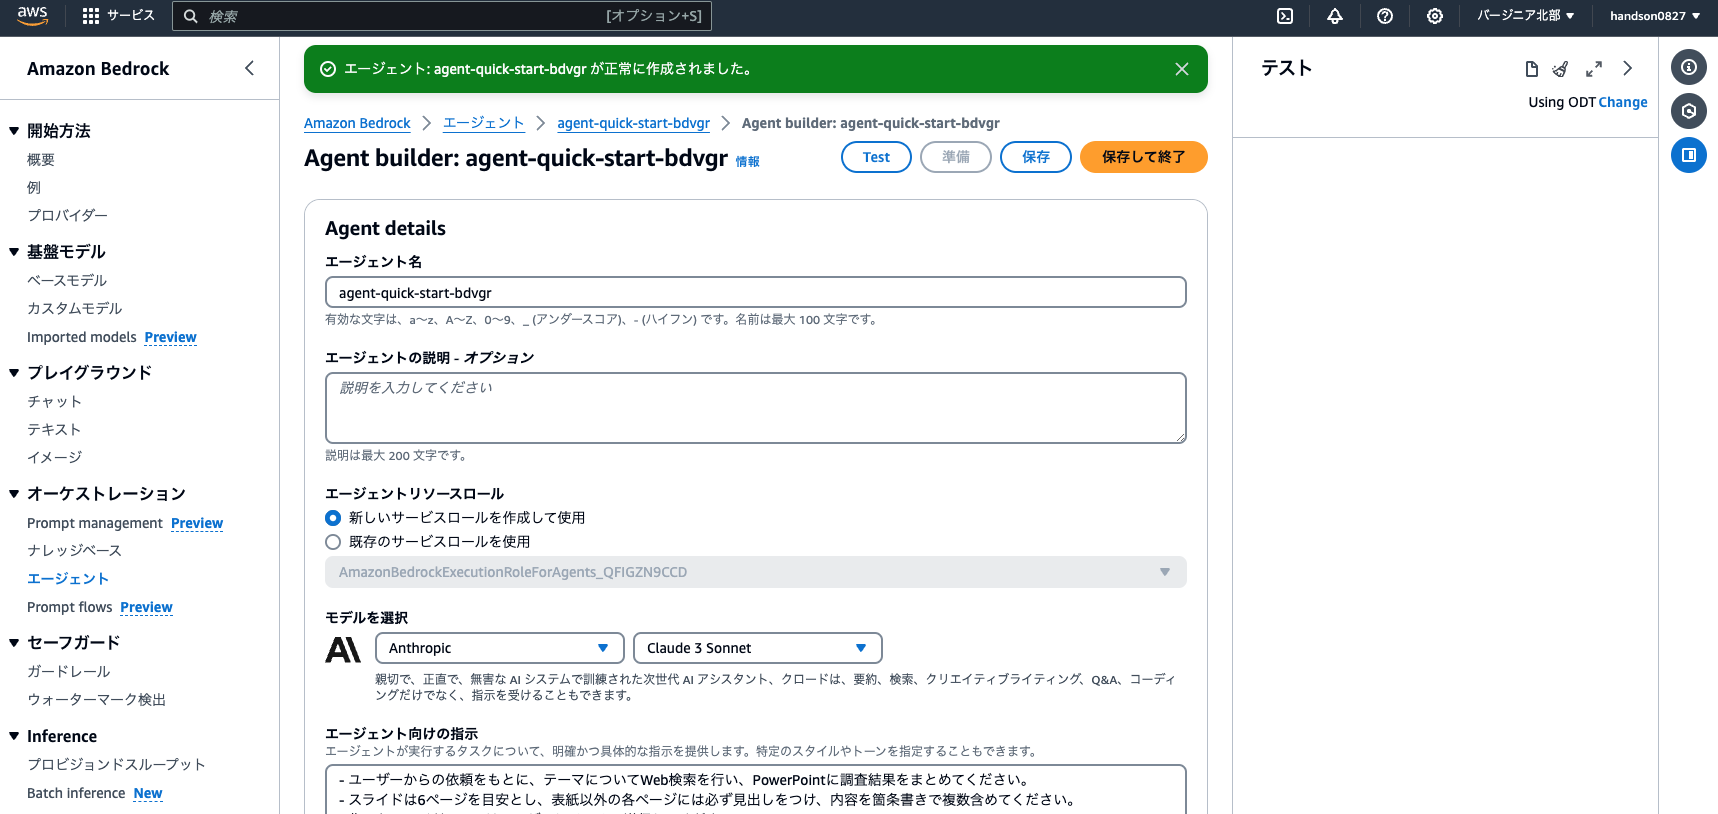Click the agent description textarea
Image resolution: width=1718 pixels, height=814 pixels.
[756, 408]
